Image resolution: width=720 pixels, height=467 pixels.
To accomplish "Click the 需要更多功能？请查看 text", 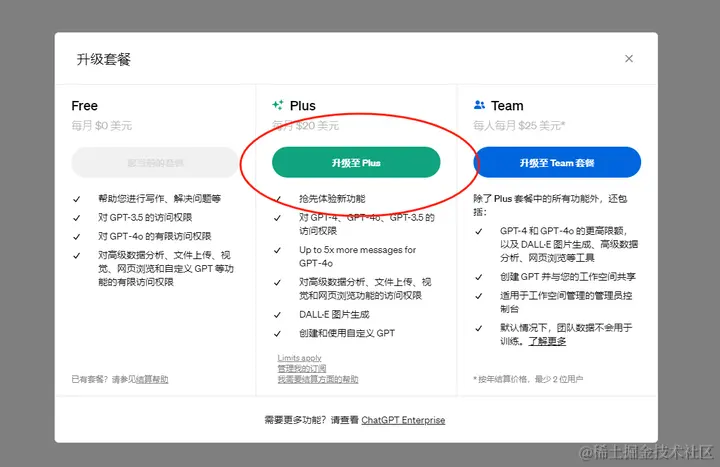I will pyautogui.click(x=311, y=420).
